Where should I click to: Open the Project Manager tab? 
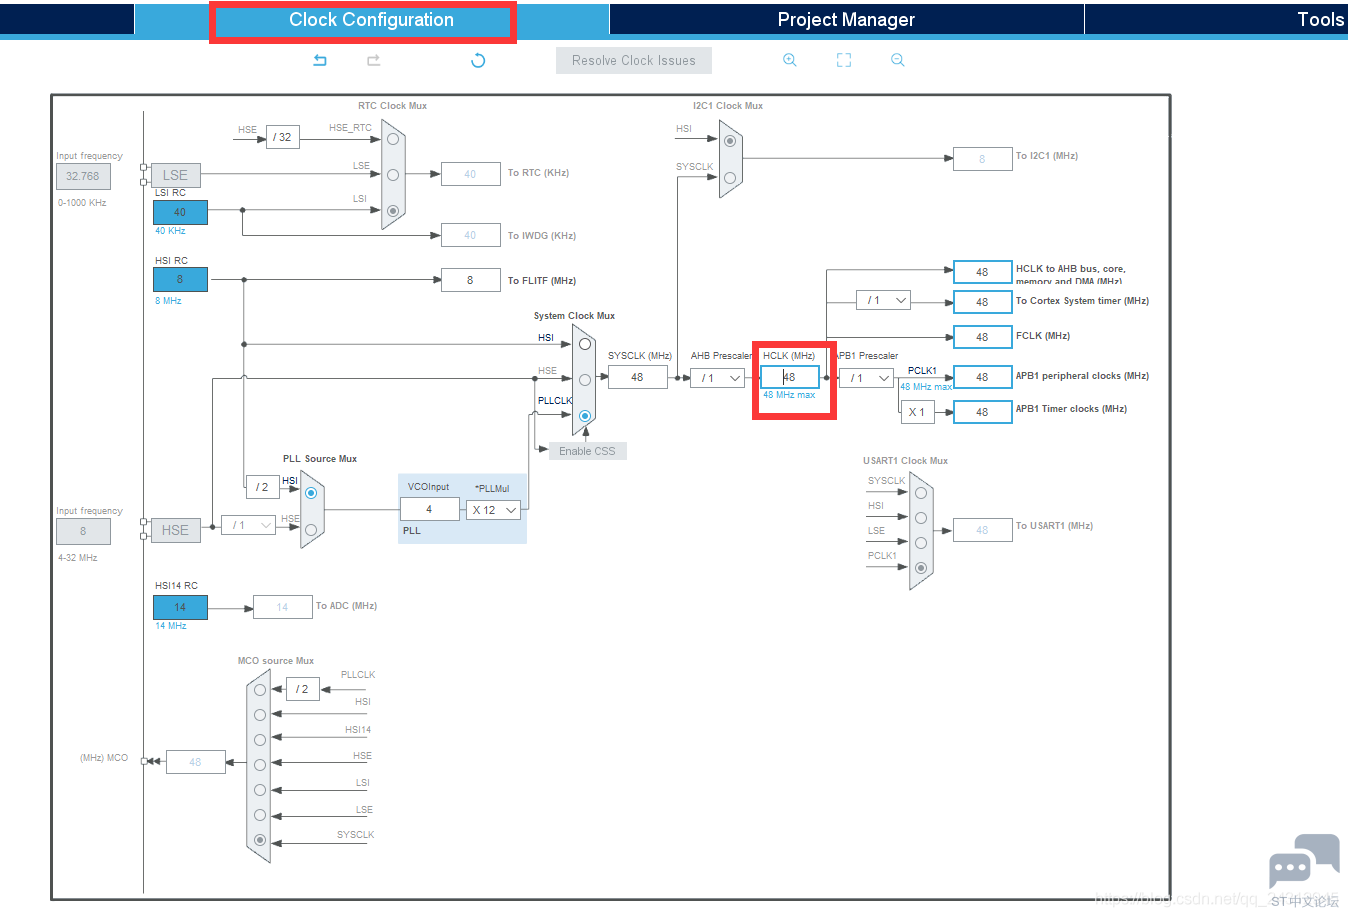pos(846,20)
